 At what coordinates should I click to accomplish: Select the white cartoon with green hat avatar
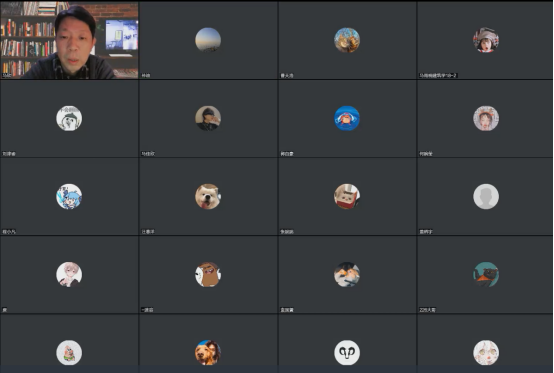point(69,118)
